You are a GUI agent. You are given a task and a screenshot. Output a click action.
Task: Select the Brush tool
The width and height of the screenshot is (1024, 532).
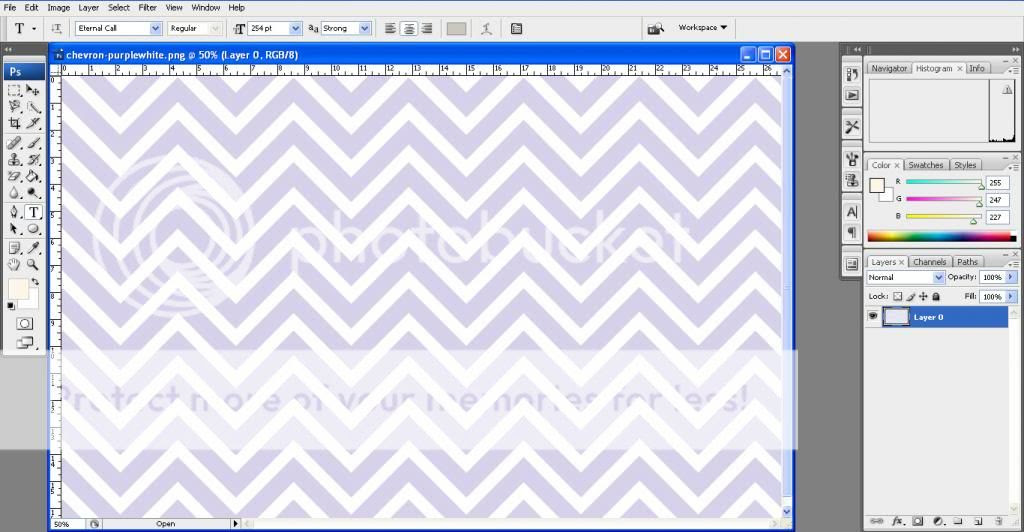point(33,143)
